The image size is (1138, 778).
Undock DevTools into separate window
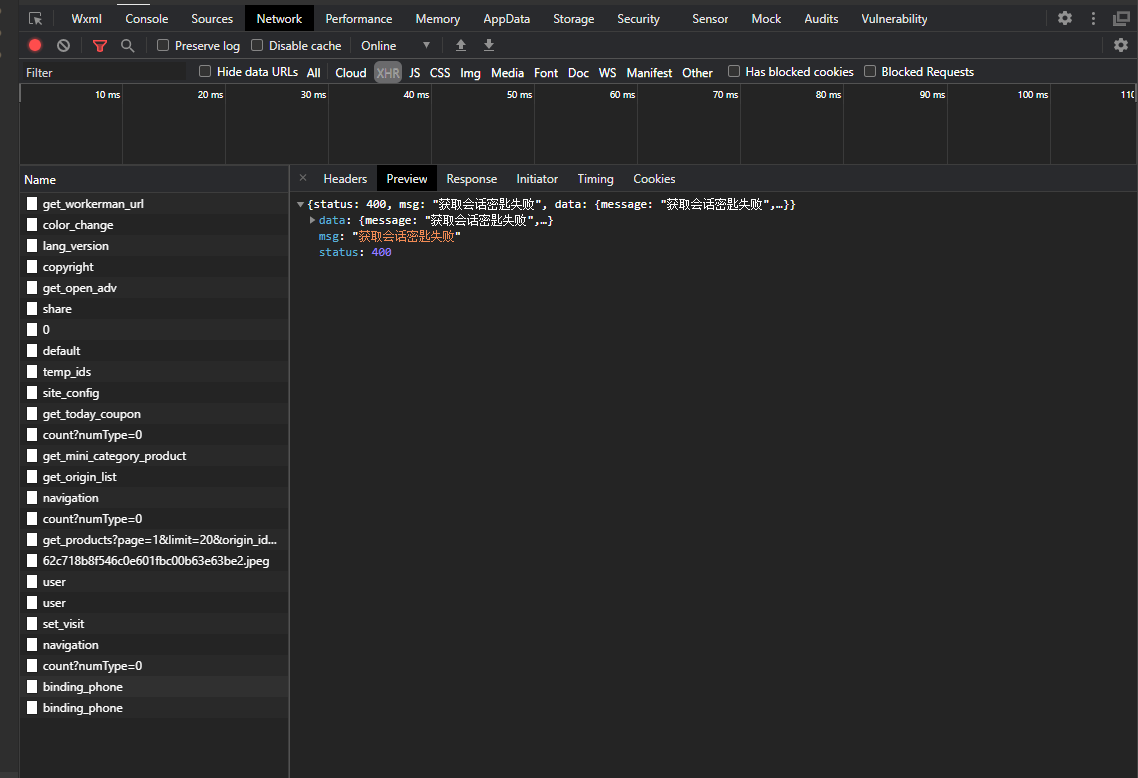[1121, 19]
